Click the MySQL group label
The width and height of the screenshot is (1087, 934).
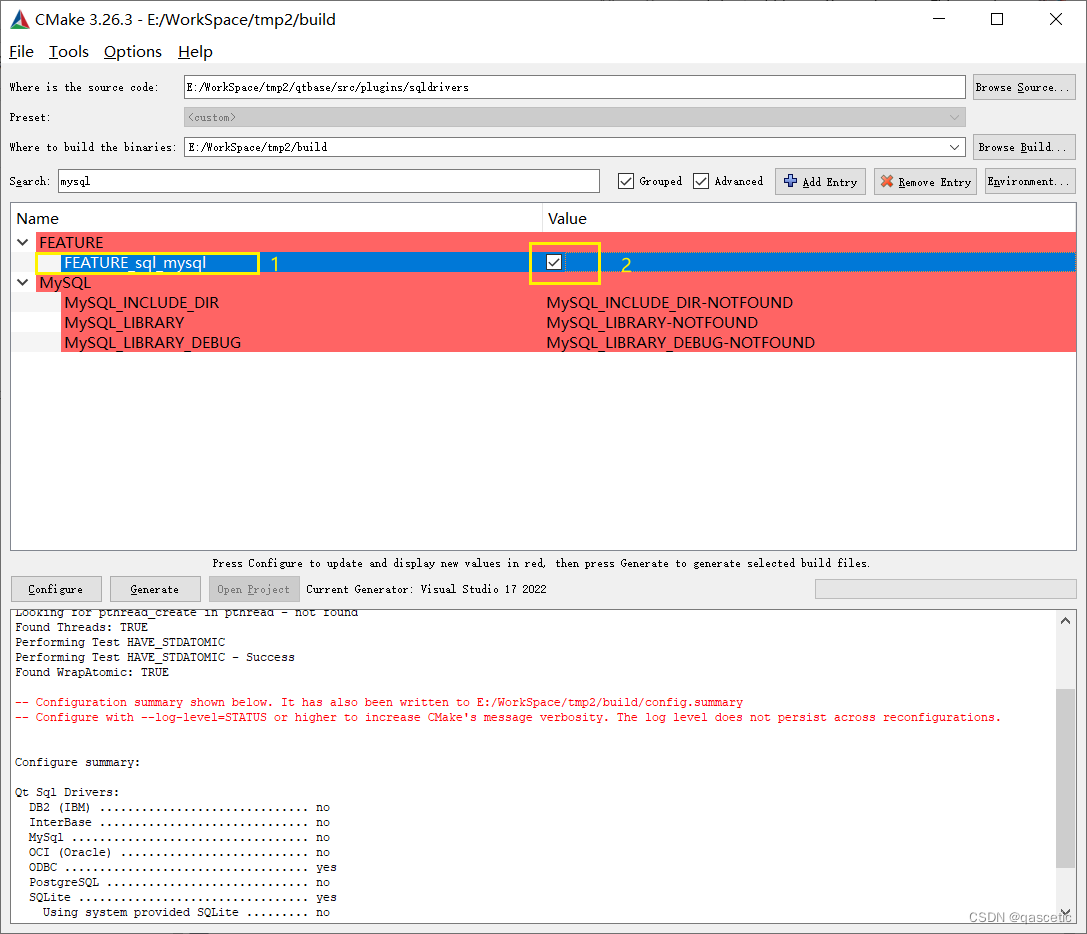tap(65, 282)
